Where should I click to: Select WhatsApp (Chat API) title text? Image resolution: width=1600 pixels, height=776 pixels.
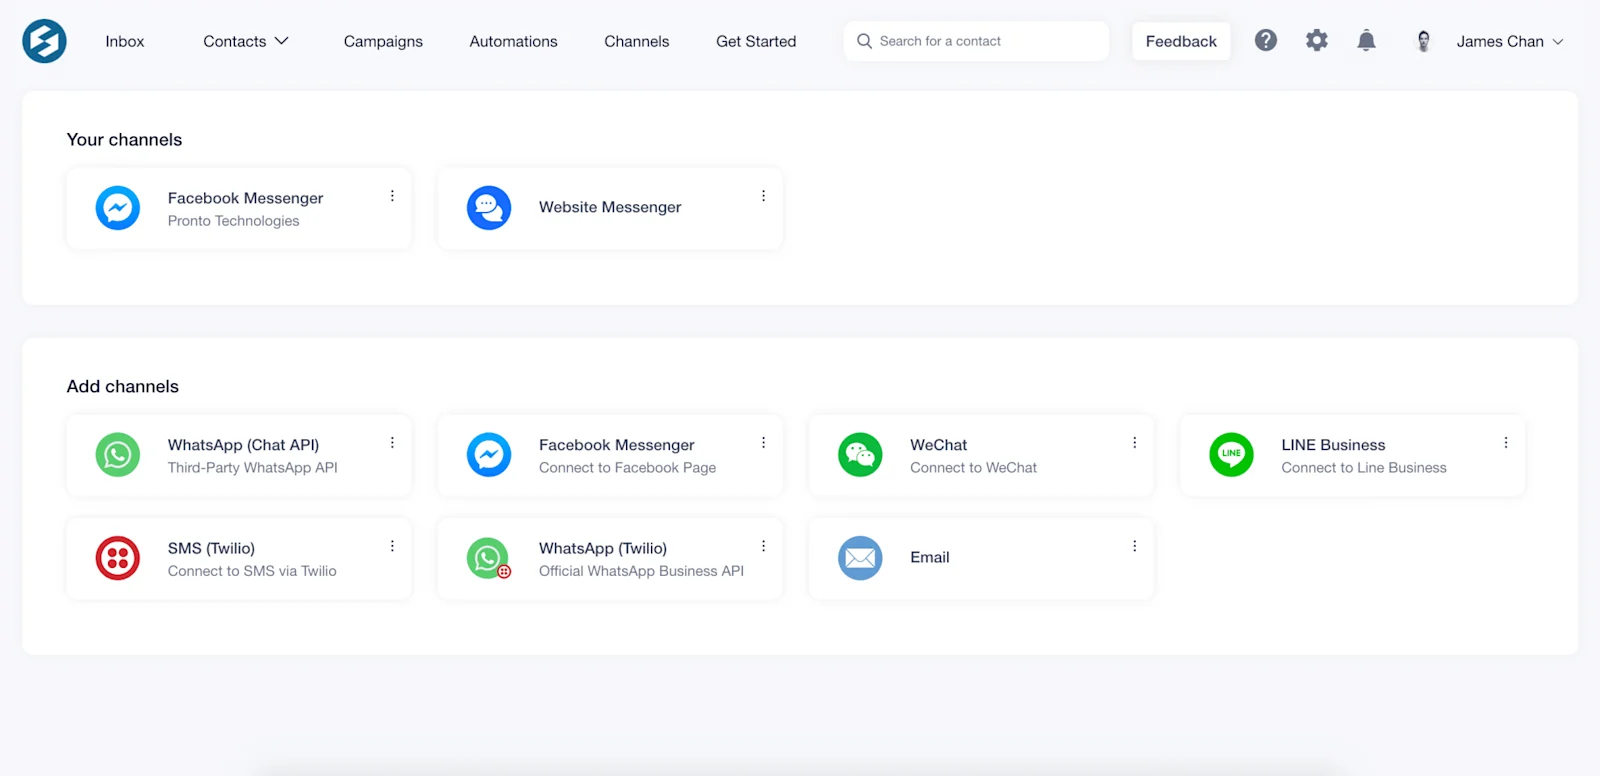pyautogui.click(x=243, y=445)
